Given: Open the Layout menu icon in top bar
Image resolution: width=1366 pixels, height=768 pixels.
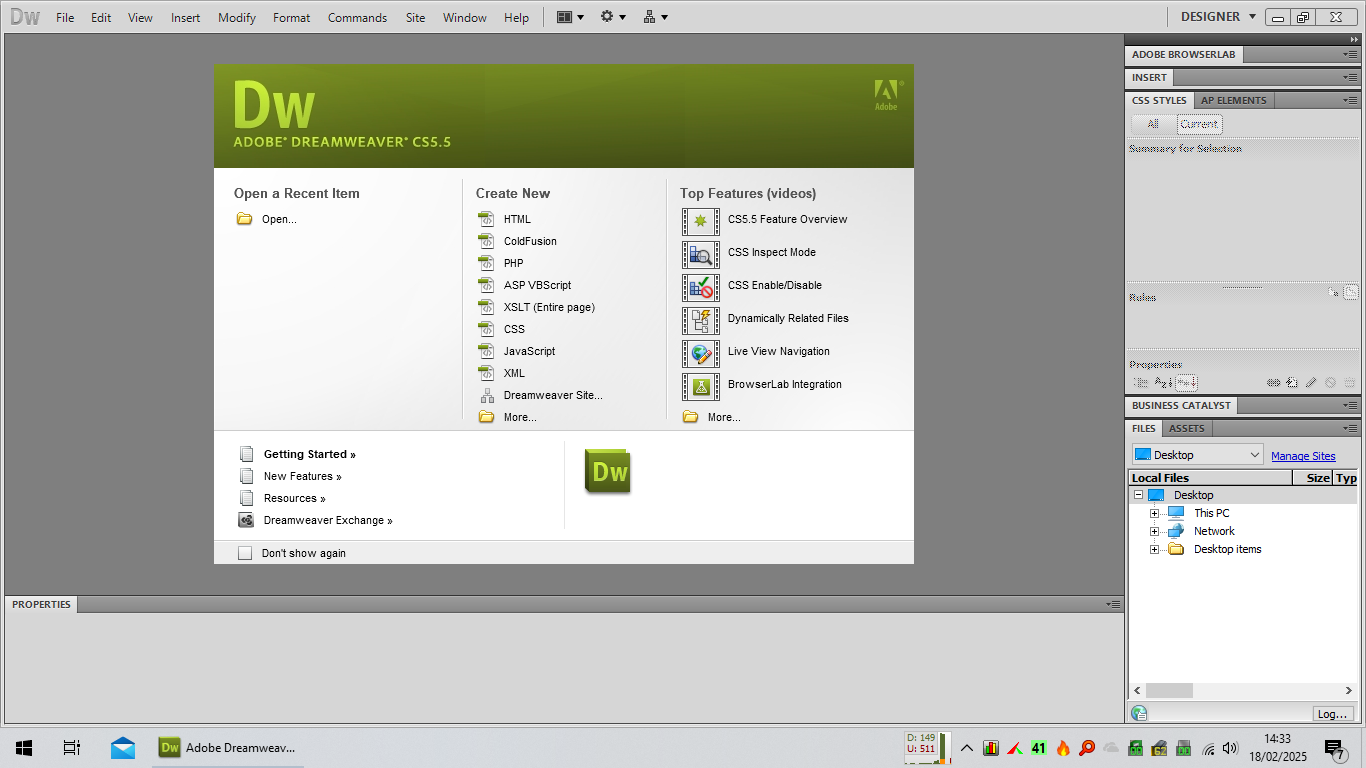Looking at the screenshot, I should click(x=570, y=17).
